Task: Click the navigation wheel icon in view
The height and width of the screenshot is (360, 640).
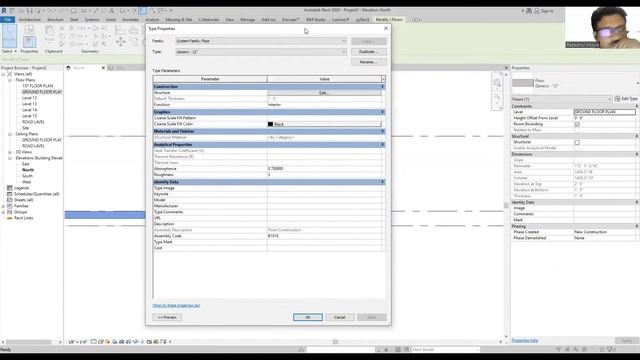Action: click(497, 83)
